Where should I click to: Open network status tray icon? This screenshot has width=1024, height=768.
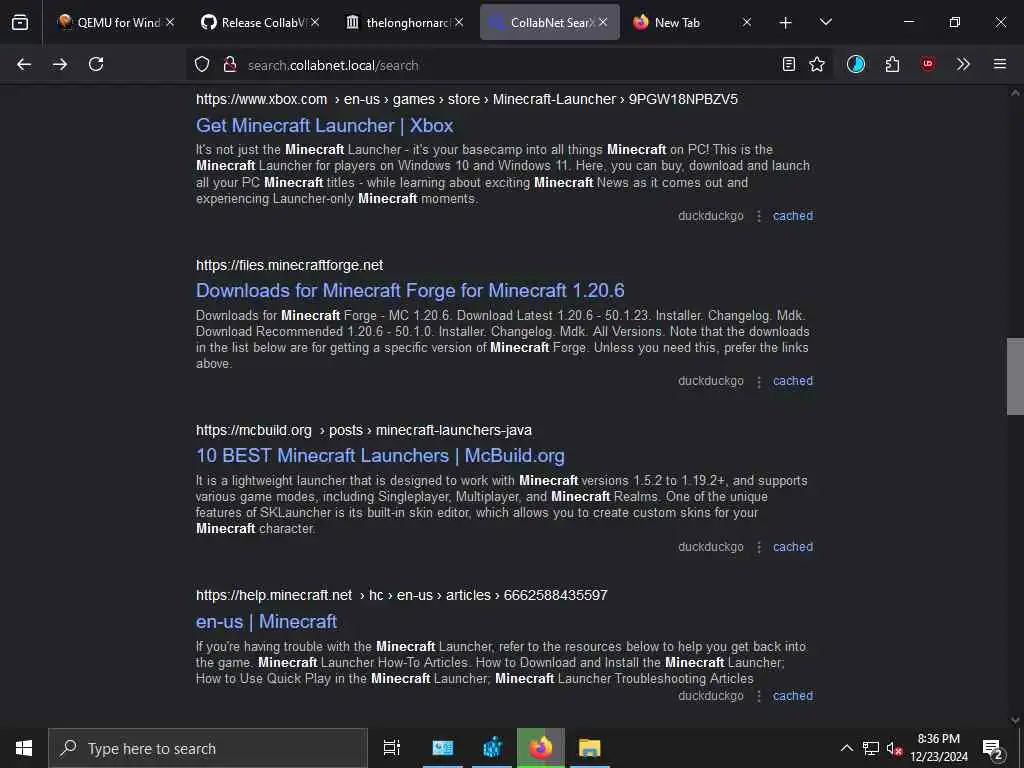point(871,748)
